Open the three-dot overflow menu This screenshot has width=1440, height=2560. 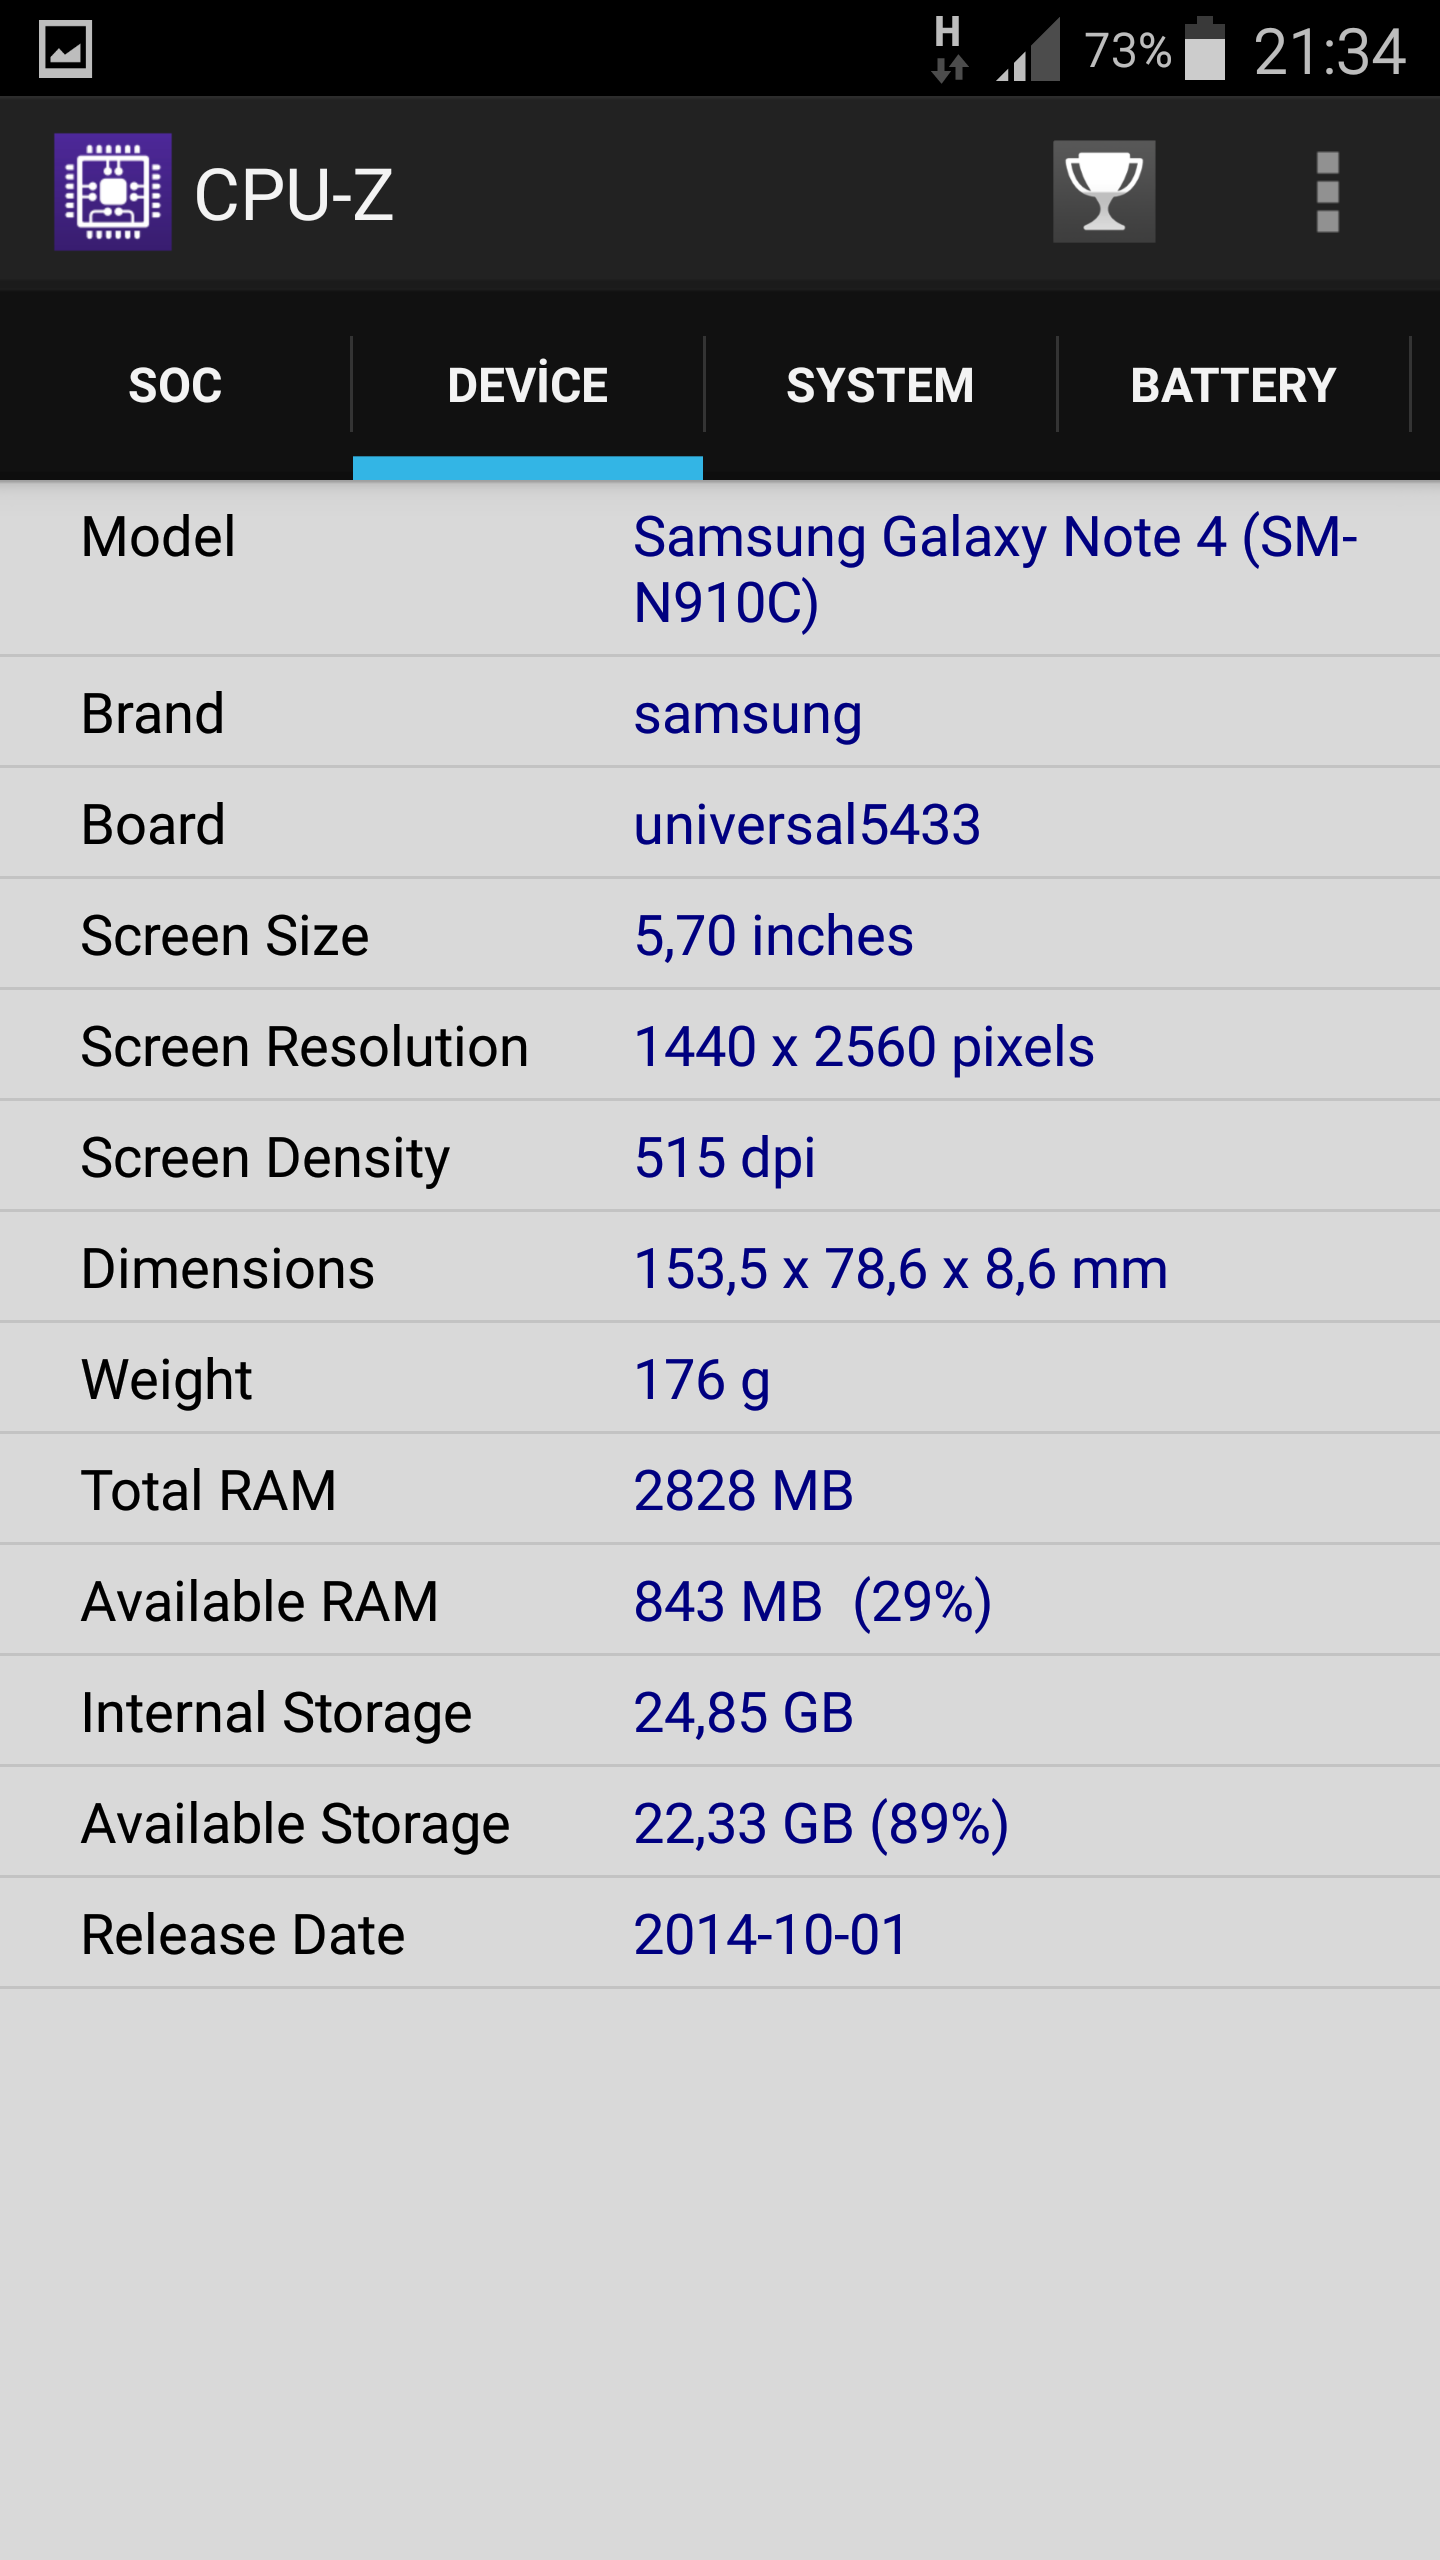click(x=1327, y=192)
